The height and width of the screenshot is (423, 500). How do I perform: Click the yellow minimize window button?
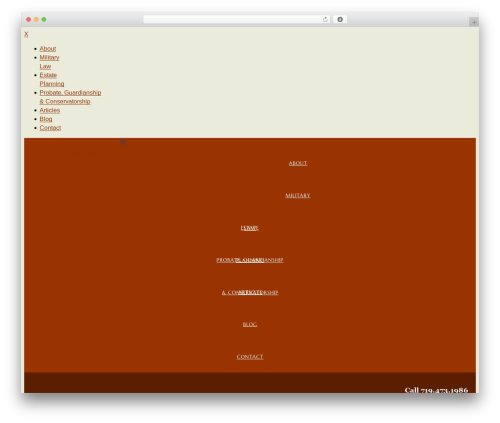36,19
